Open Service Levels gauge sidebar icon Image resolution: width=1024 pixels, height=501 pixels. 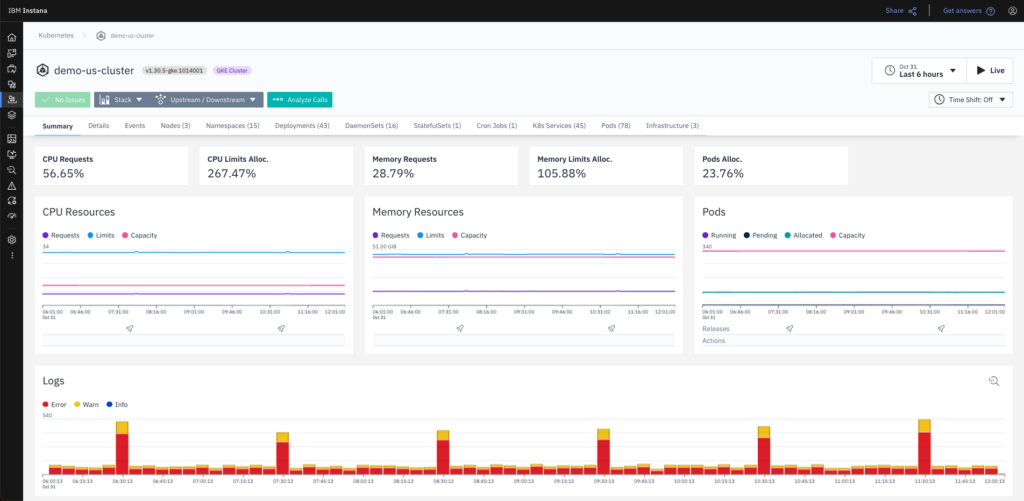tap(11, 216)
